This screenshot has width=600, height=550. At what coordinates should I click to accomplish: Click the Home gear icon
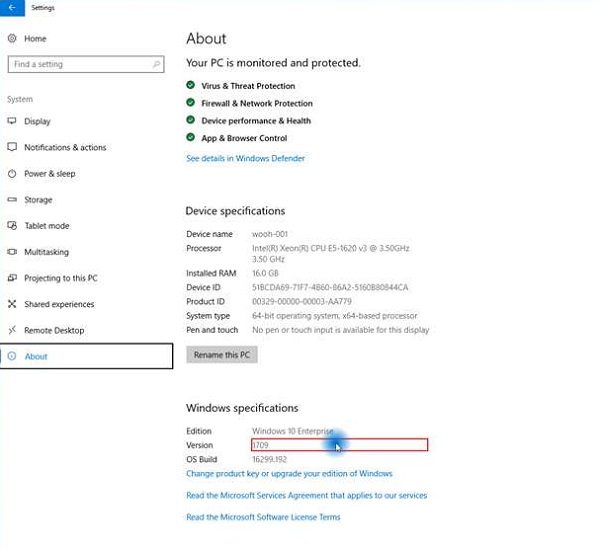pyautogui.click(x=12, y=38)
